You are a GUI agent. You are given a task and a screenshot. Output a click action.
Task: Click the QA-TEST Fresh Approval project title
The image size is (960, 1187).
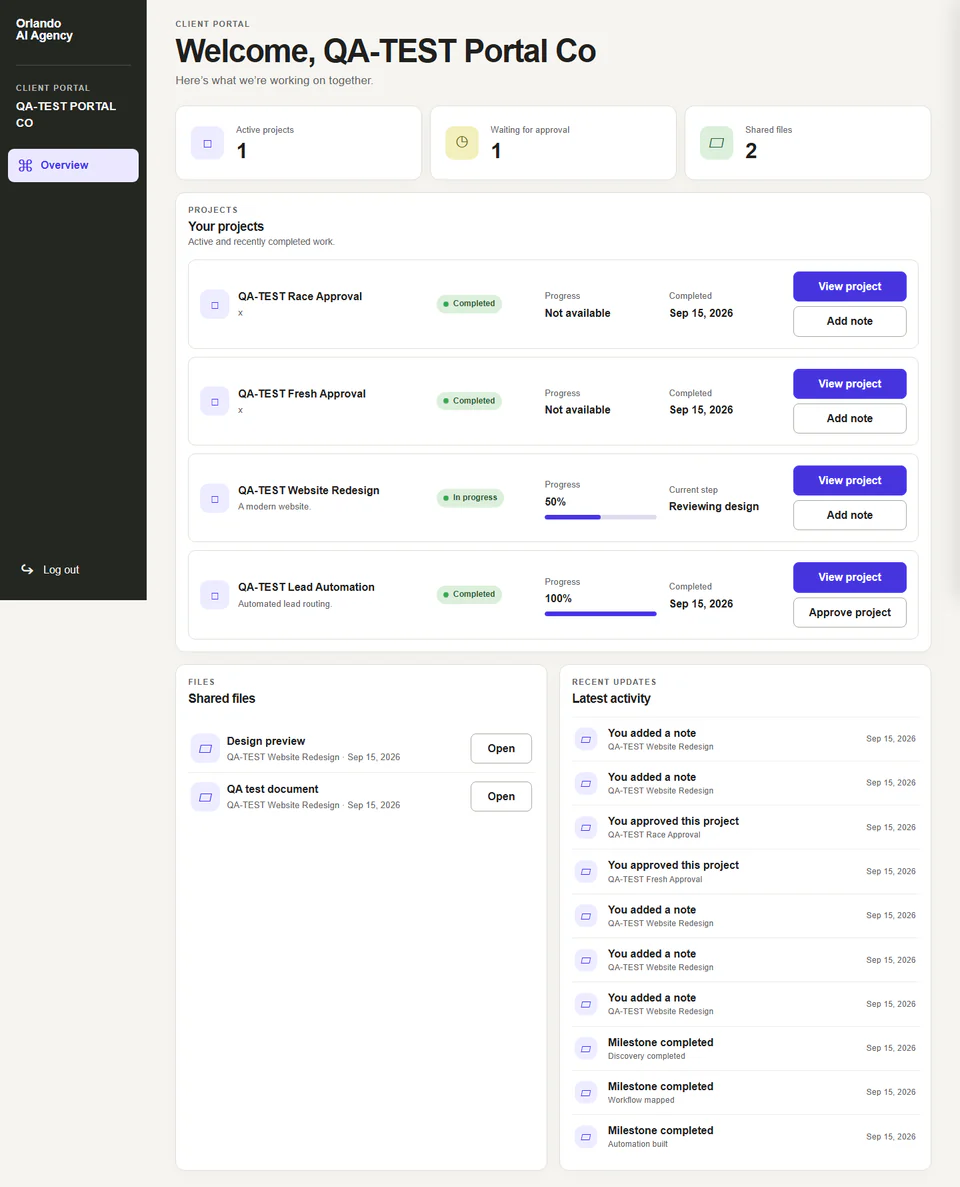coord(302,394)
